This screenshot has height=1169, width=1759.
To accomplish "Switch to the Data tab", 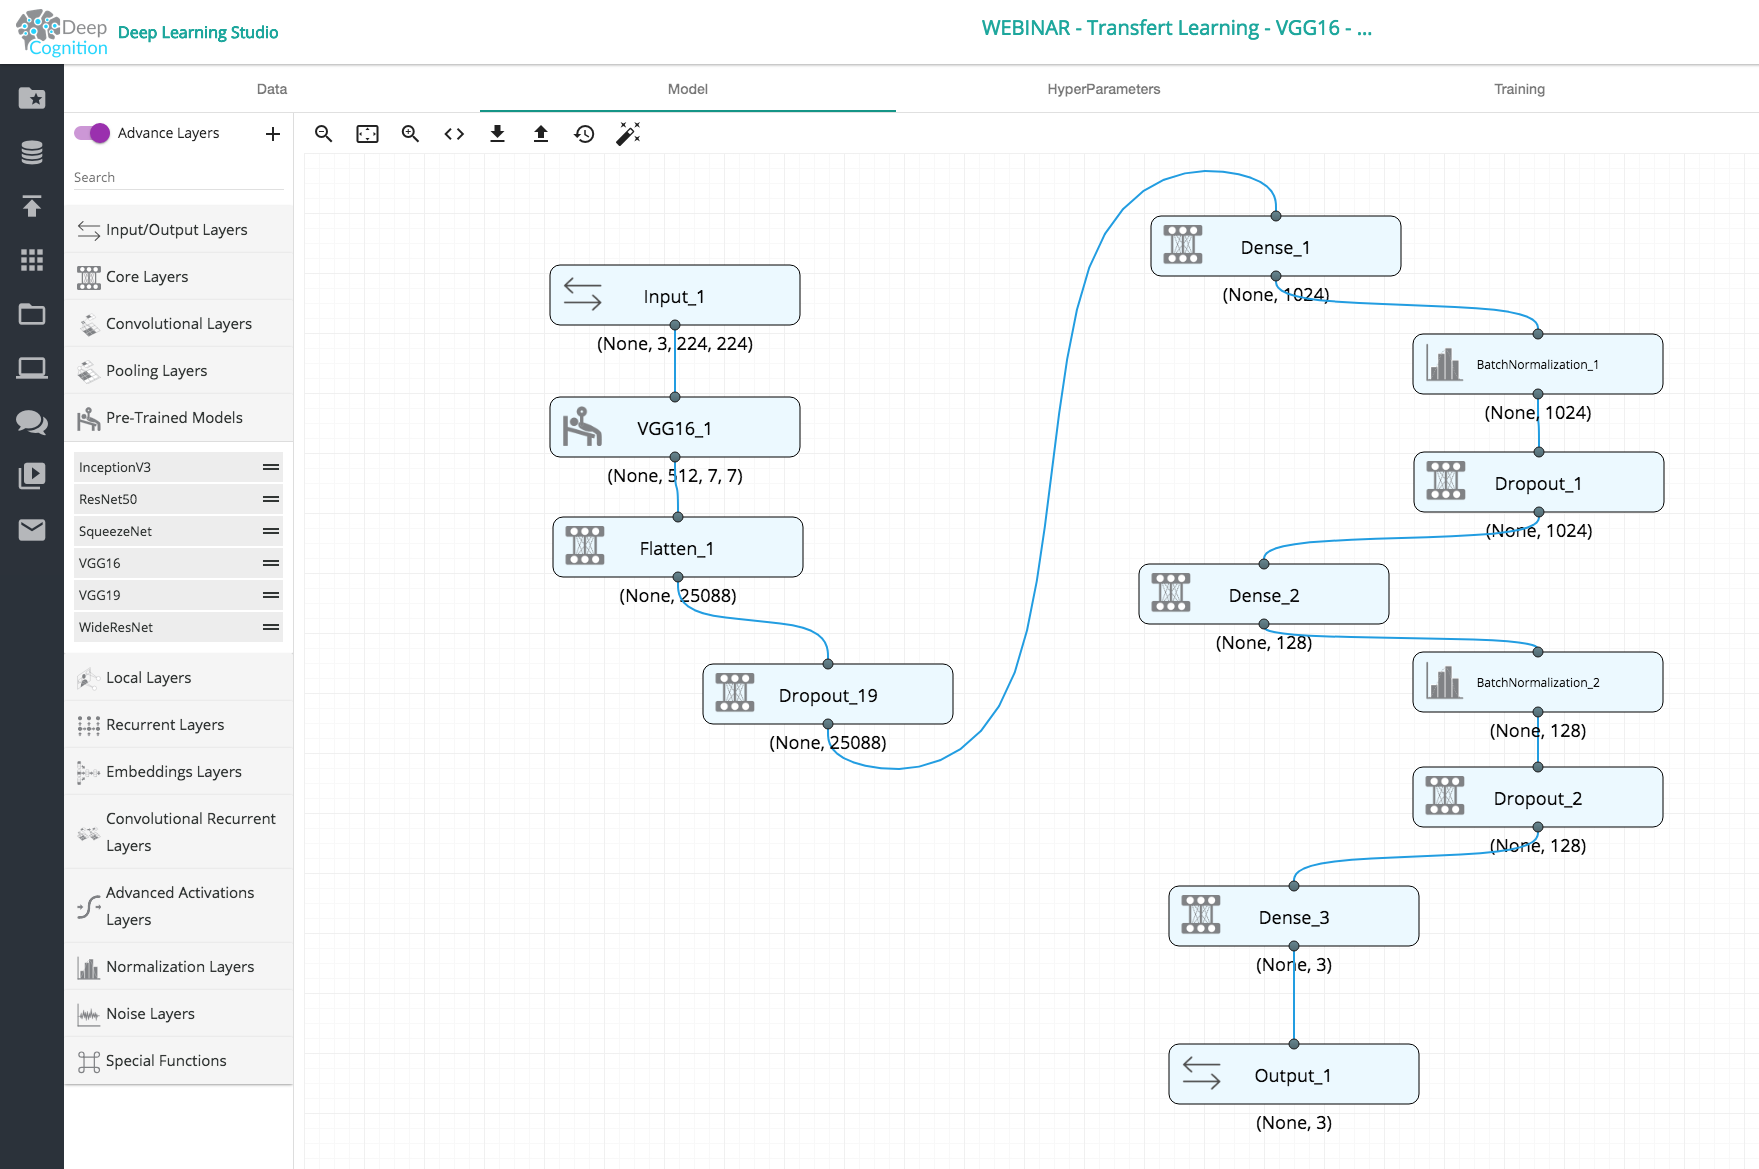I will (272, 89).
